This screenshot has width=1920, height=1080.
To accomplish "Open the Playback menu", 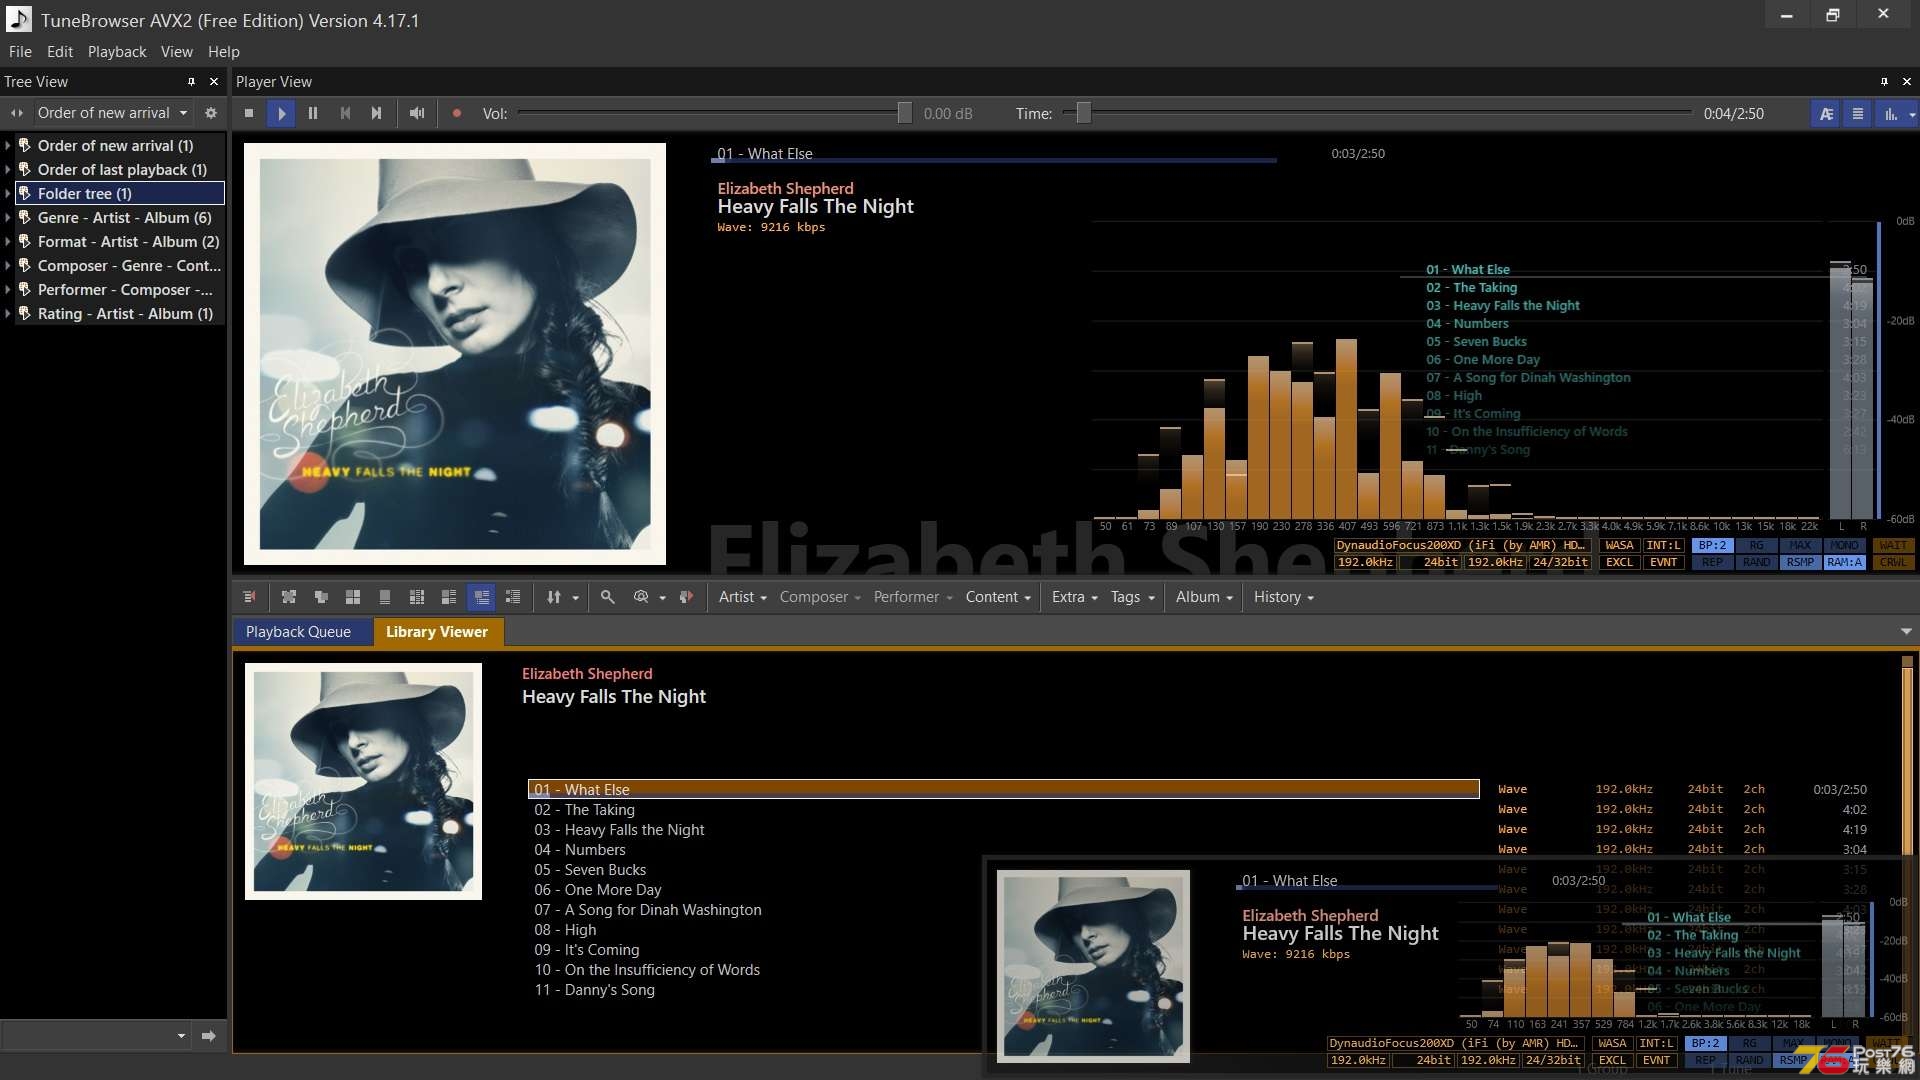I will tap(117, 52).
